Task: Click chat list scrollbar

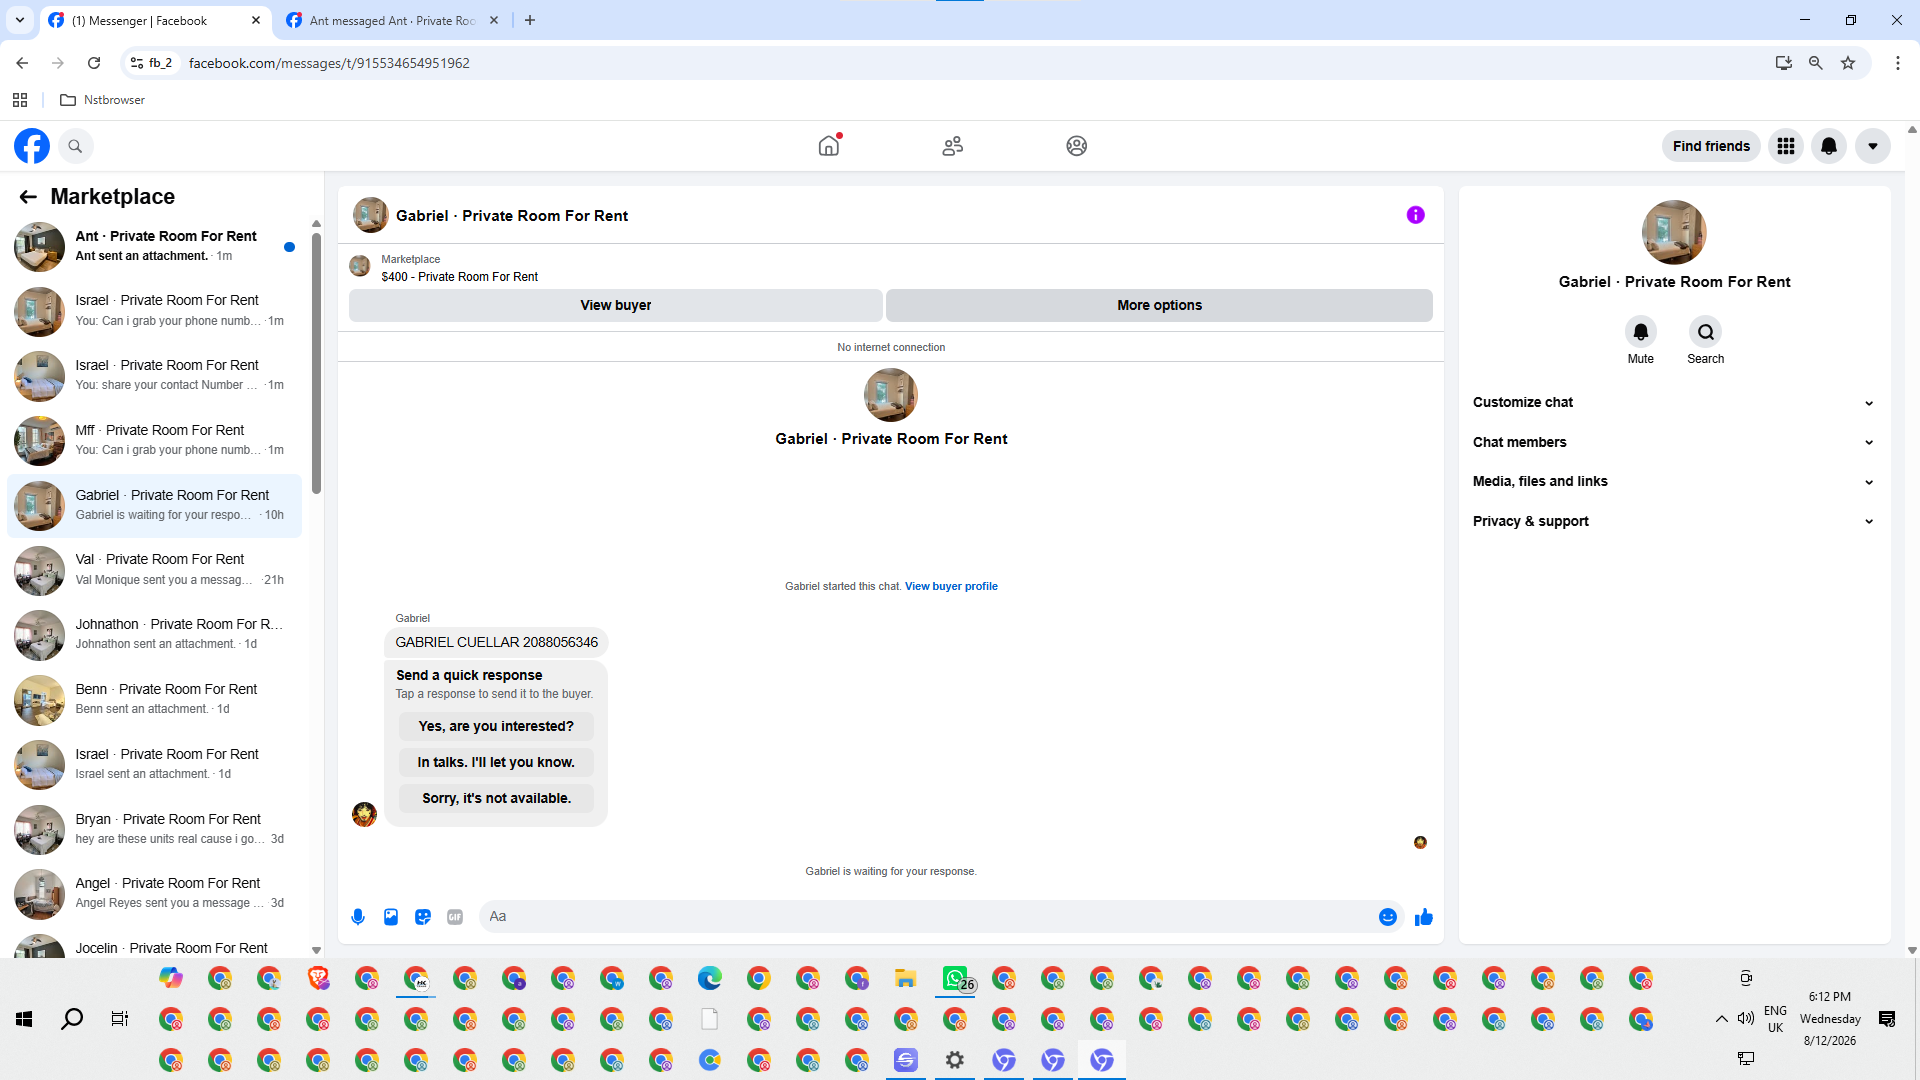Action: pos(316,364)
